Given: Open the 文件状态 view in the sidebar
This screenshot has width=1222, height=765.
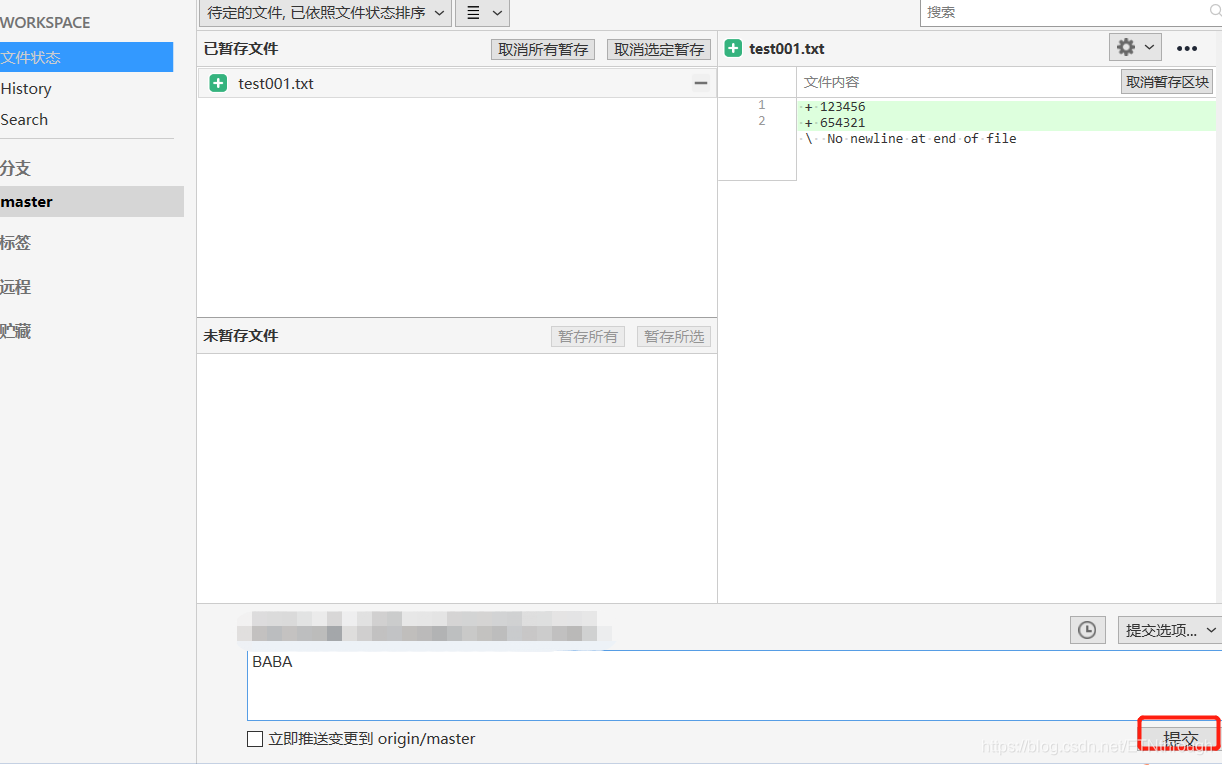Looking at the screenshot, I should click(x=86, y=57).
